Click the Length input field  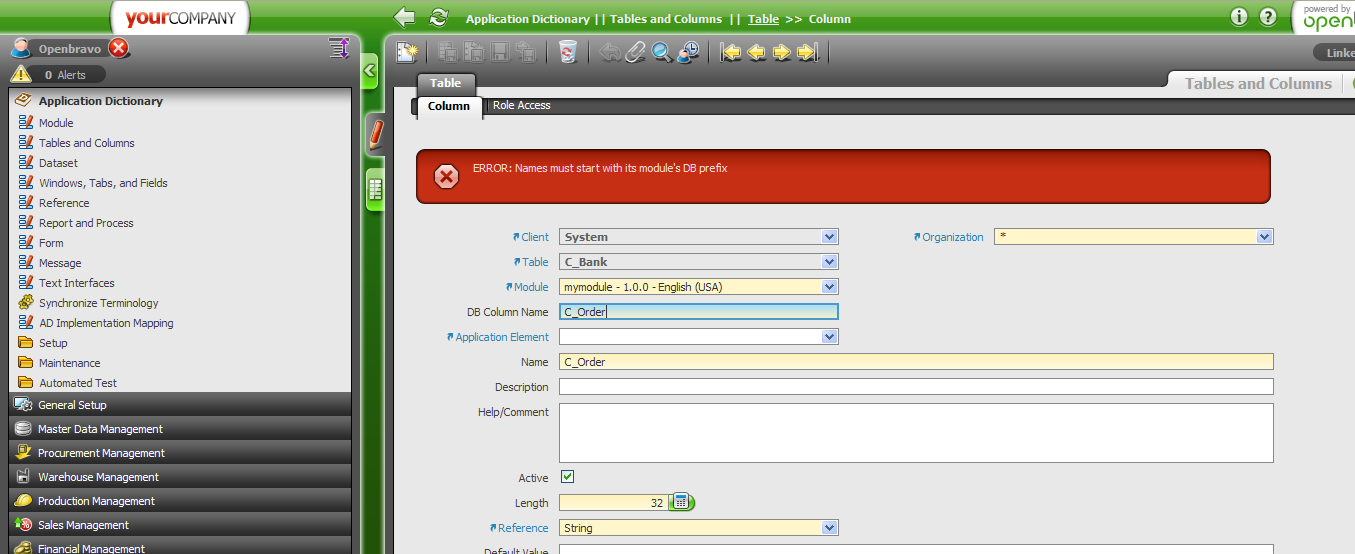(x=613, y=503)
